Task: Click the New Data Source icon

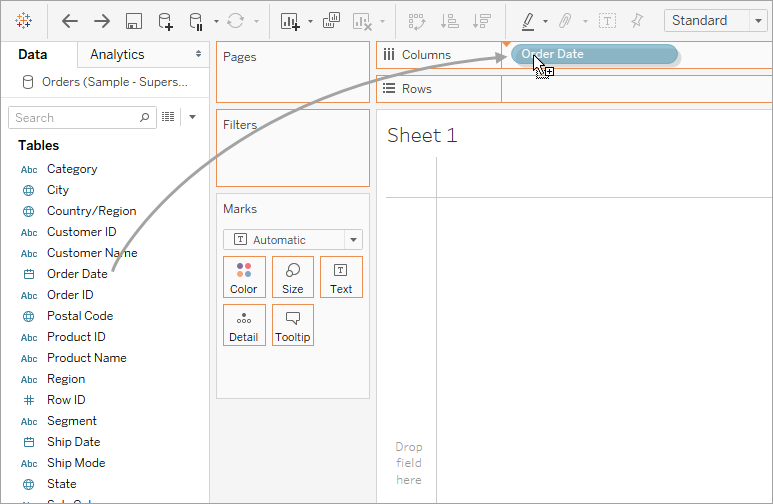Action: pyautogui.click(x=165, y=21)
